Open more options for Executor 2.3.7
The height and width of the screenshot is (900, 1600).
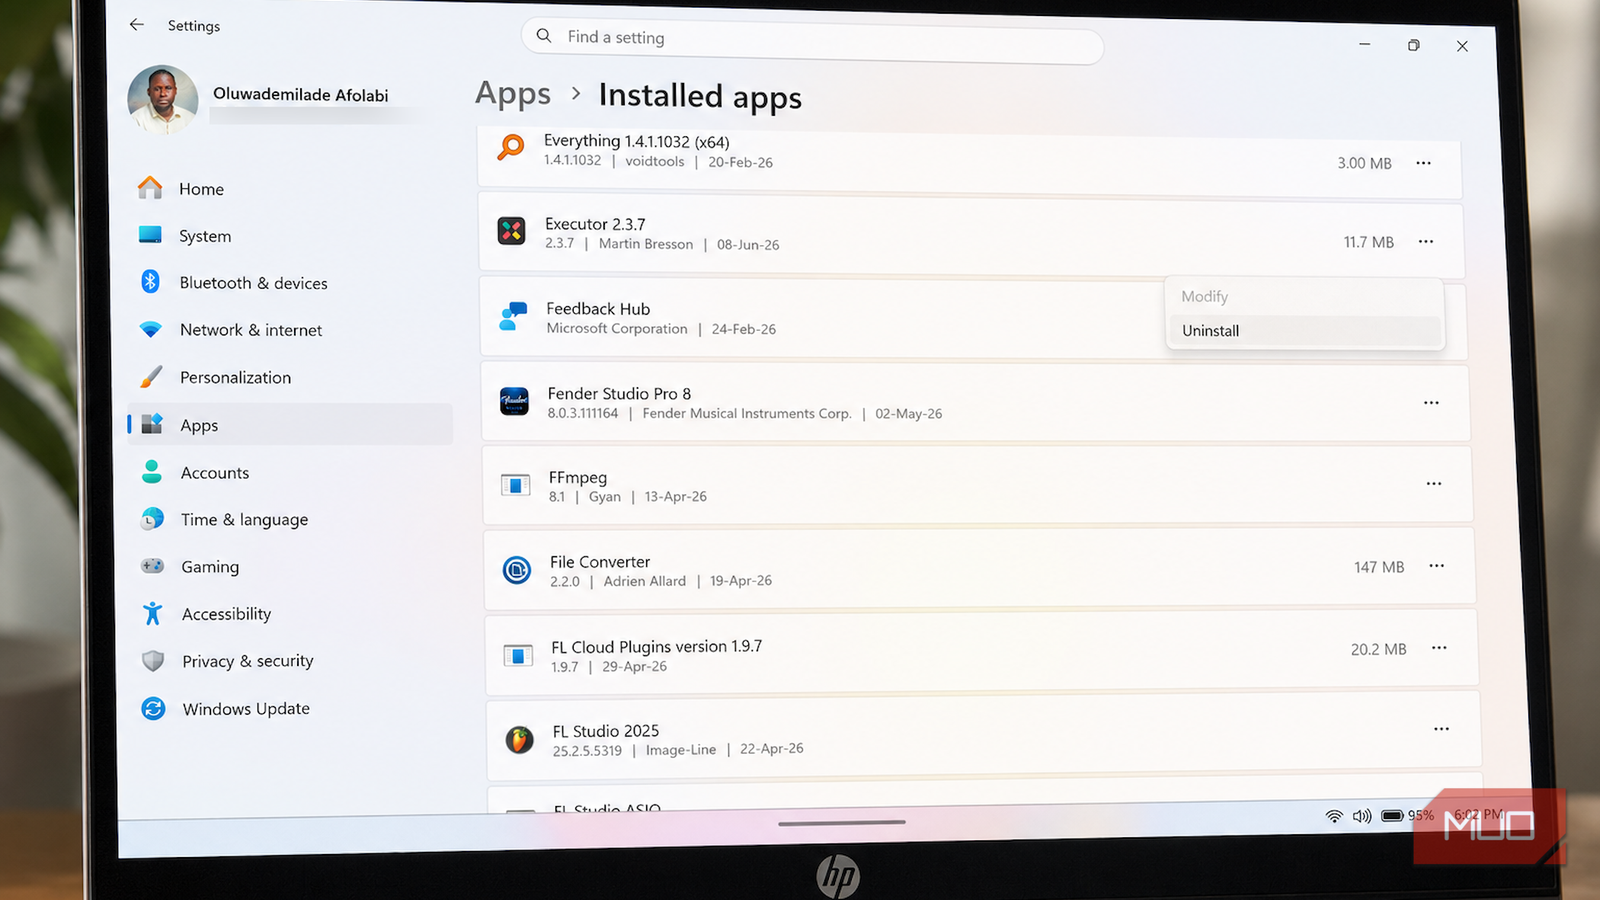pos(1426,241)
